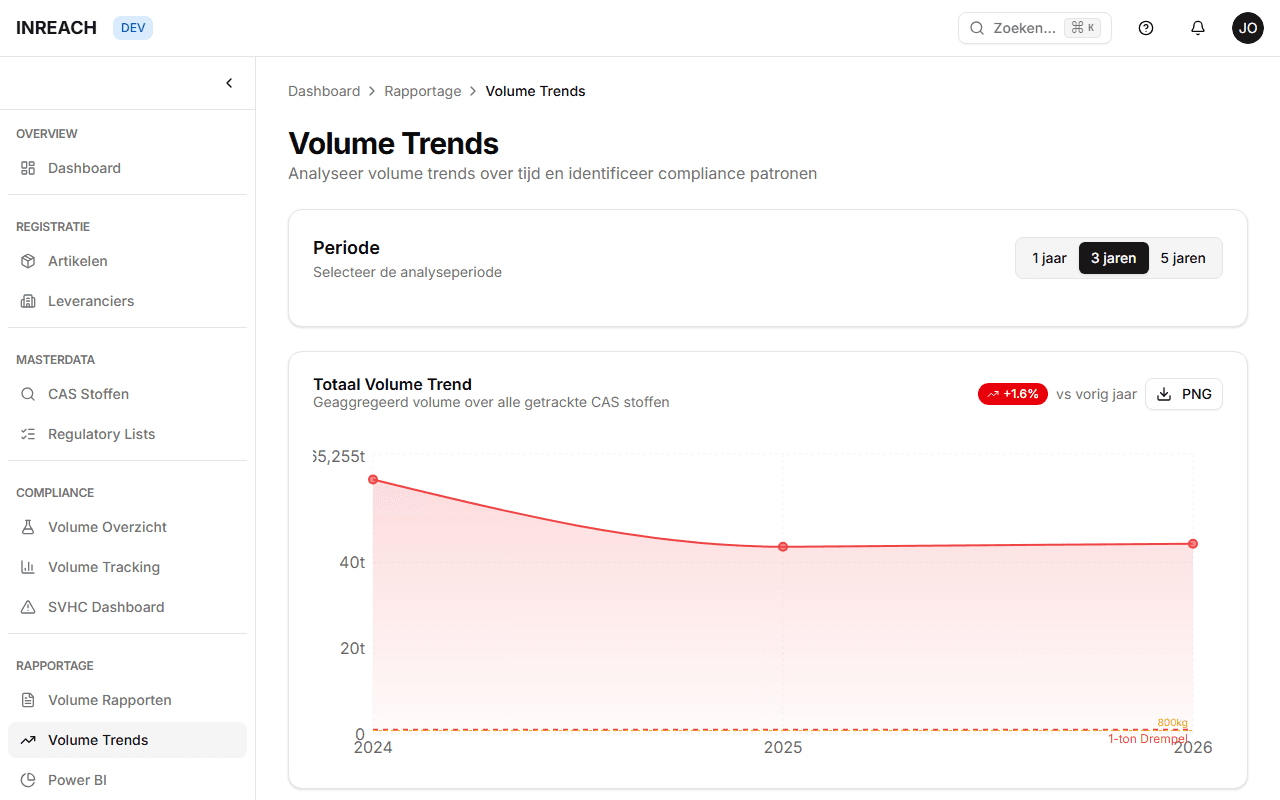
Task: Go to Regulatory Lists menu item
Action: pos(102,434)
